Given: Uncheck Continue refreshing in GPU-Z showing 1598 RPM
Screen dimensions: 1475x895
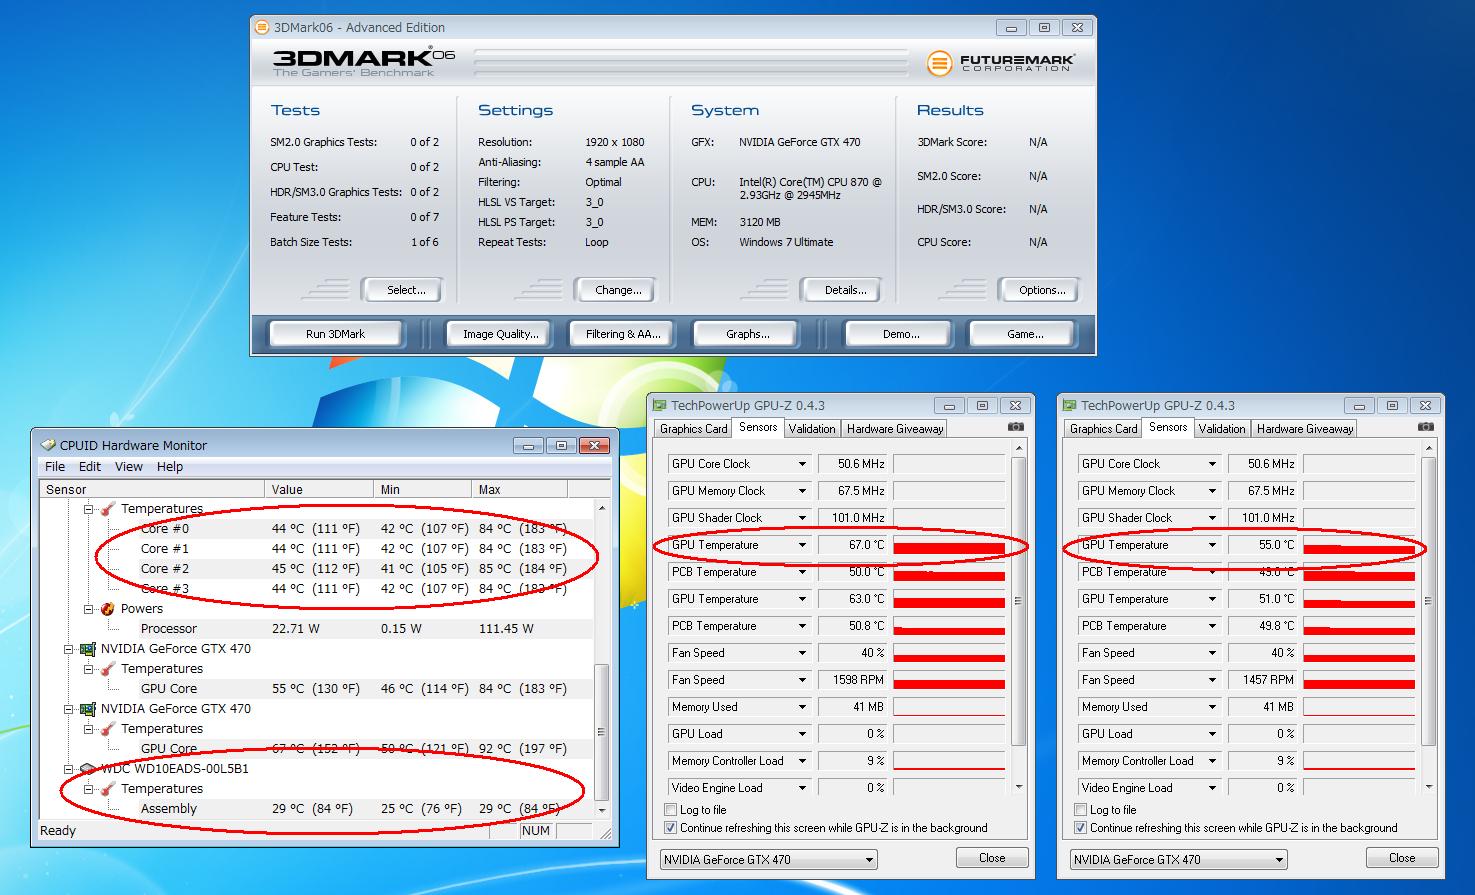Looking at the screenshot, I should point(670,828).
